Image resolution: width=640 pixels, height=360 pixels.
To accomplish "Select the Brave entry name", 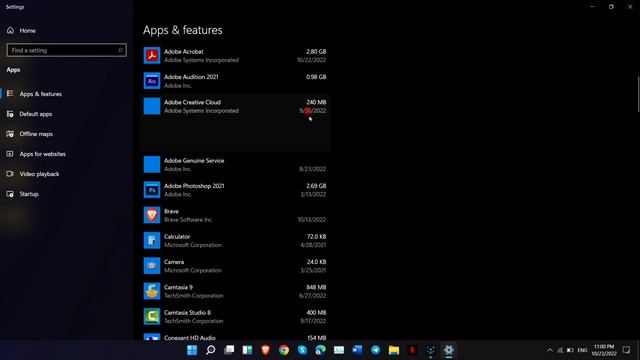I will coord(171,211).
